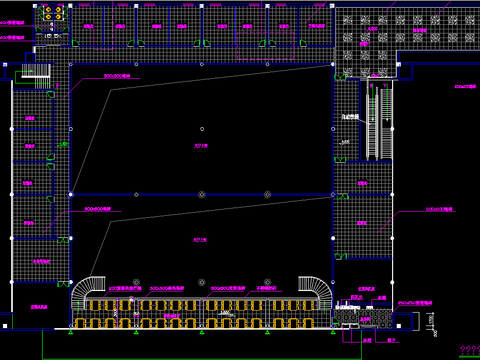The height and width of the screenshot is (360, 480).
Task: Click the top-left yellow restroom fixture
Action: pos(49,9)
